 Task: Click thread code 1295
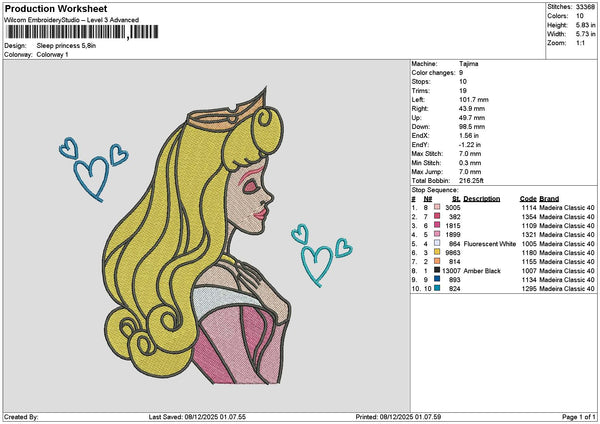pyautogui.click(x=529, y=289)
